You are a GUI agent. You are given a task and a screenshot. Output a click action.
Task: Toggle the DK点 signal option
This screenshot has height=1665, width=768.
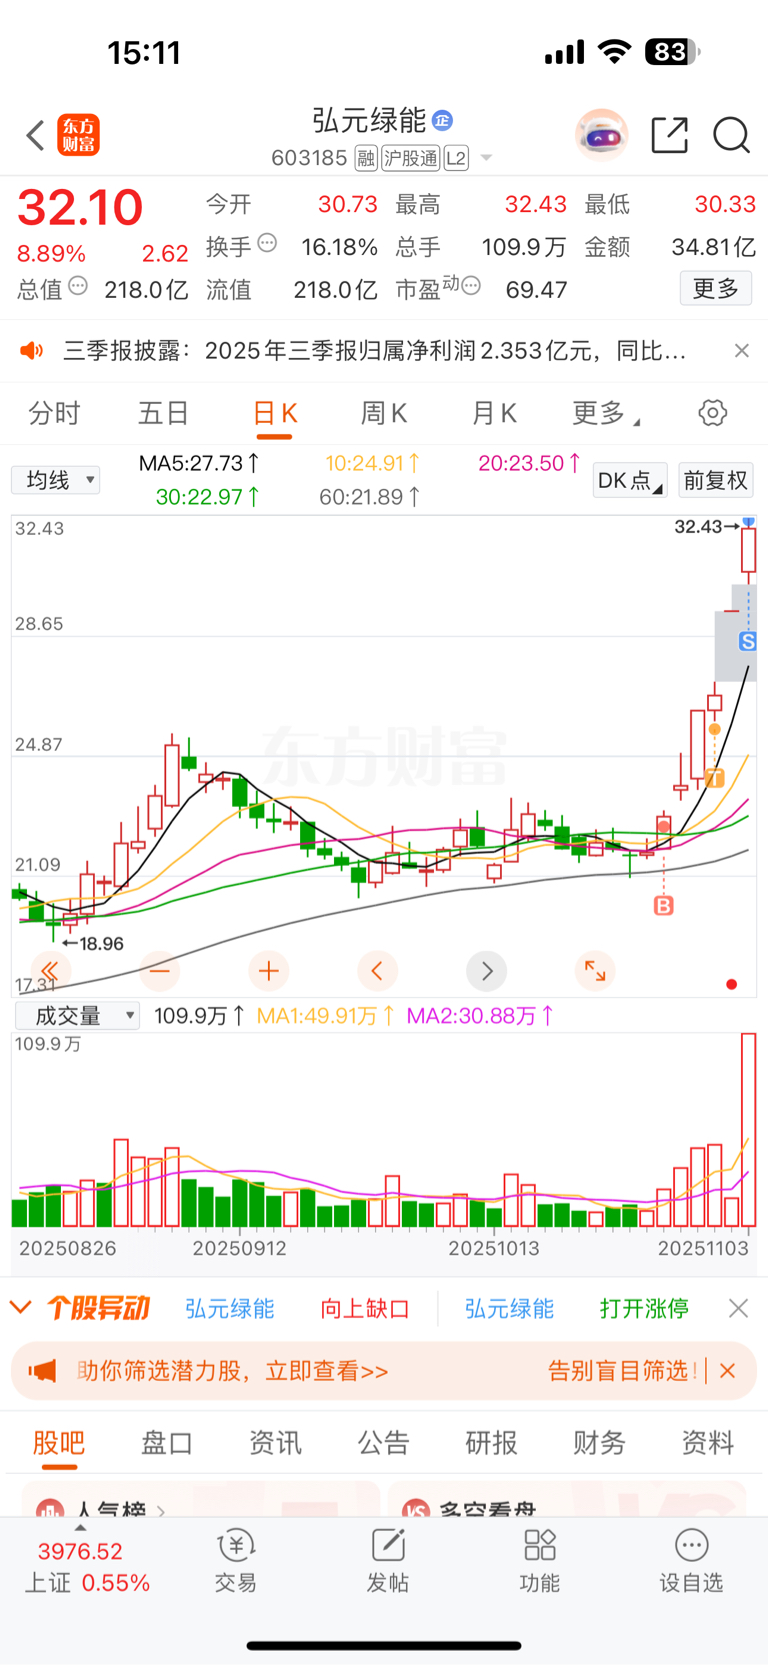click(x=630, y=480)
